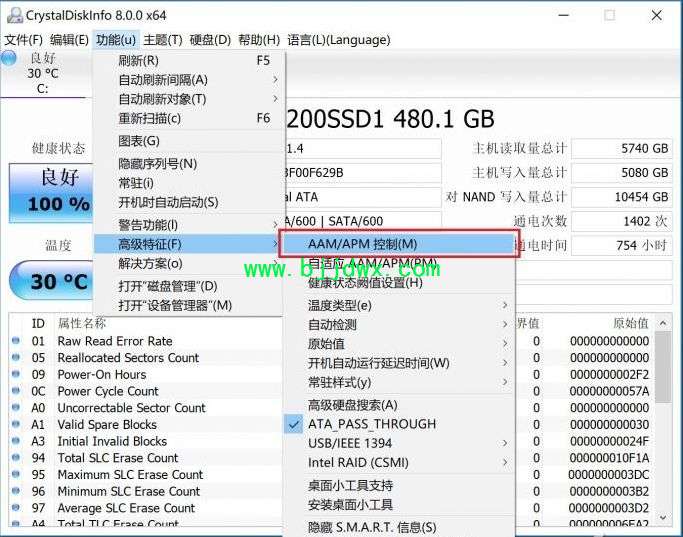Image resolution: width=683 pixels, height=537 pixels.
Task: Expand USB/IEEE 1394 submenu
Action: [399, 443]
